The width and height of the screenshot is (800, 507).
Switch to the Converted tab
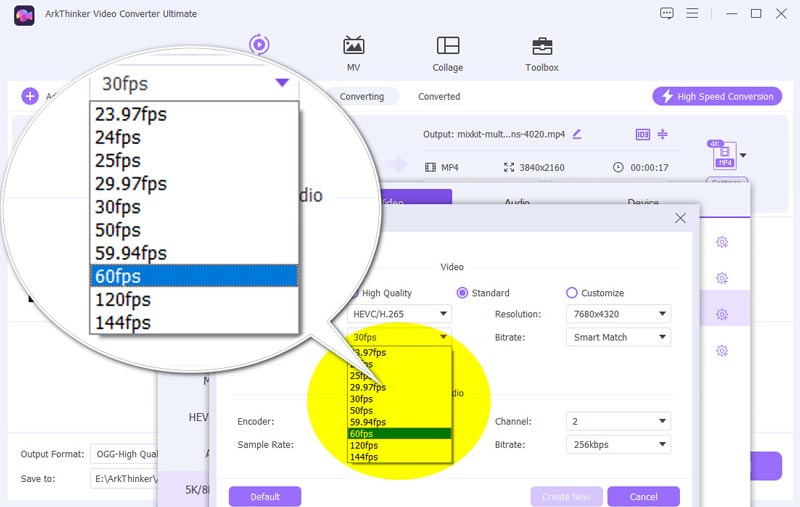tap(439, 96)
